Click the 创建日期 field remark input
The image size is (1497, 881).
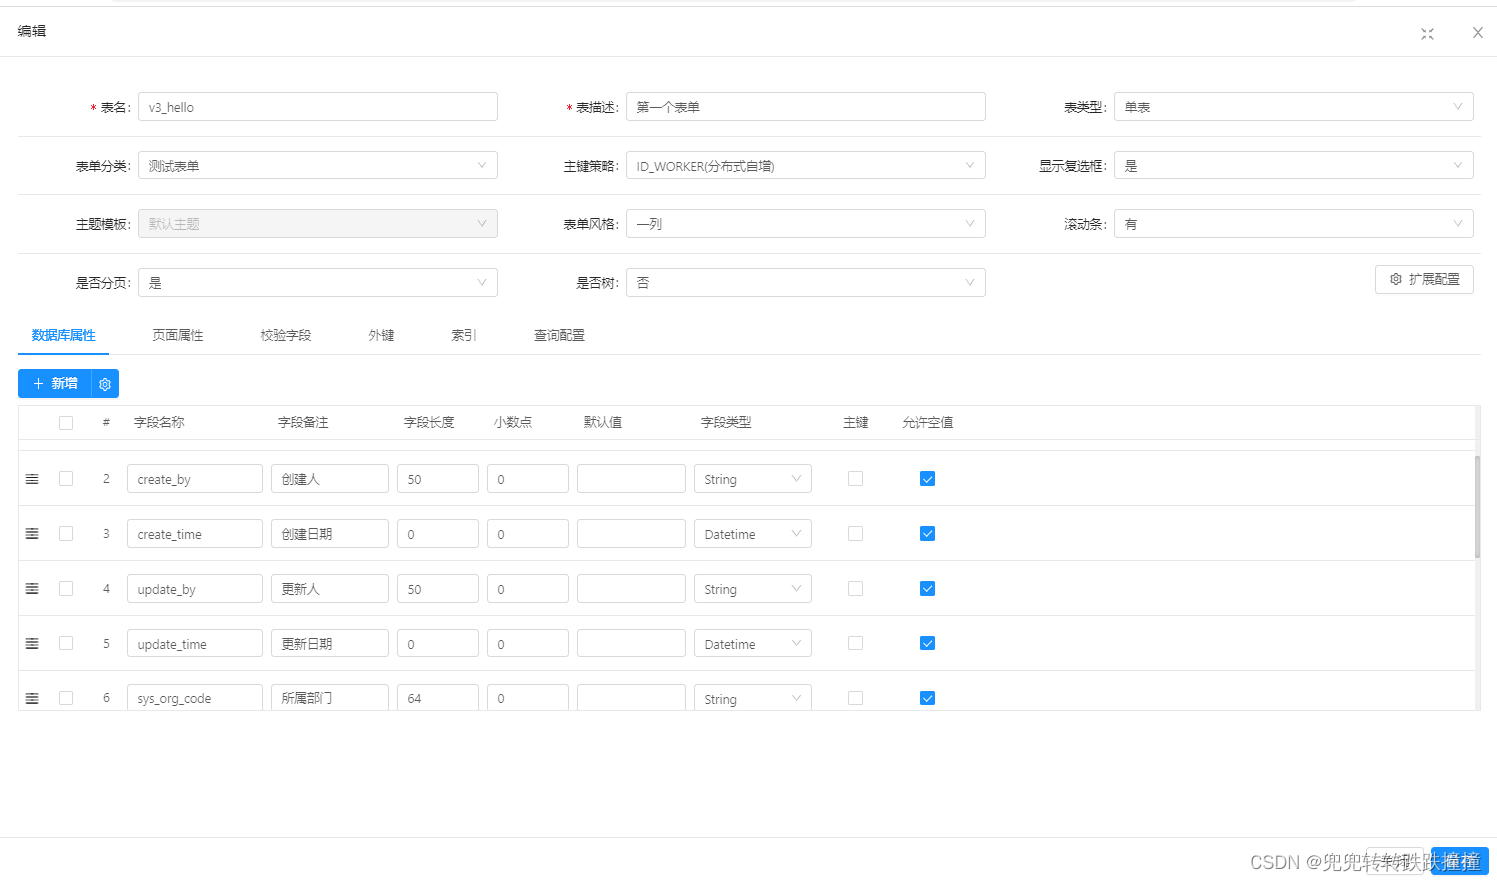pyautogui.click(x=330, y=534)
